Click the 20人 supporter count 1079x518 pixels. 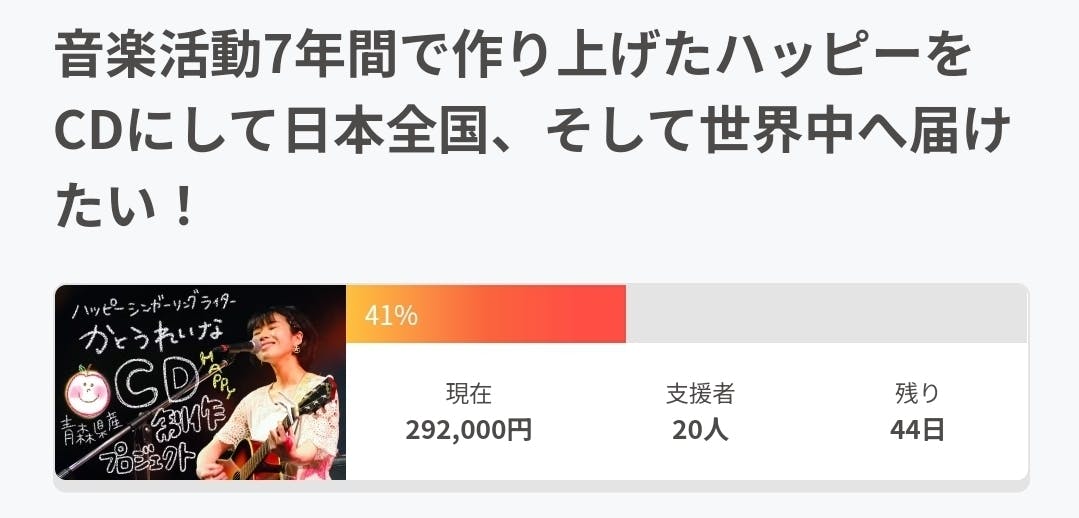(x=700, y=430)
